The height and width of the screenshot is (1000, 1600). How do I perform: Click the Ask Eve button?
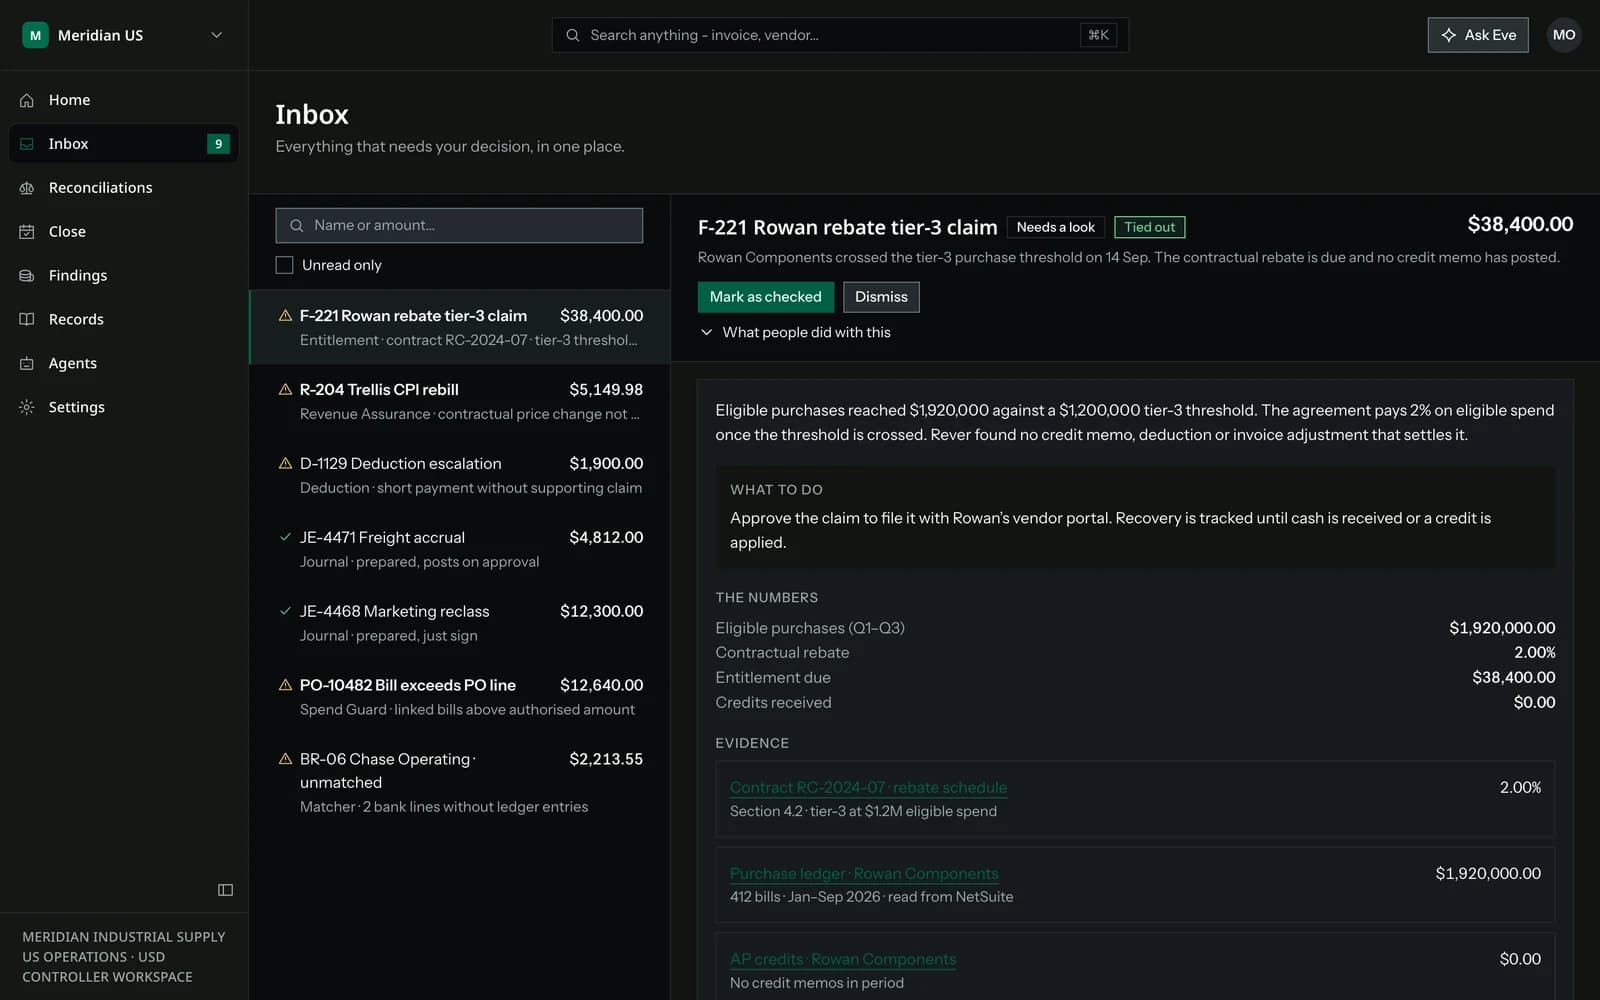click(x=1478, y=35)
